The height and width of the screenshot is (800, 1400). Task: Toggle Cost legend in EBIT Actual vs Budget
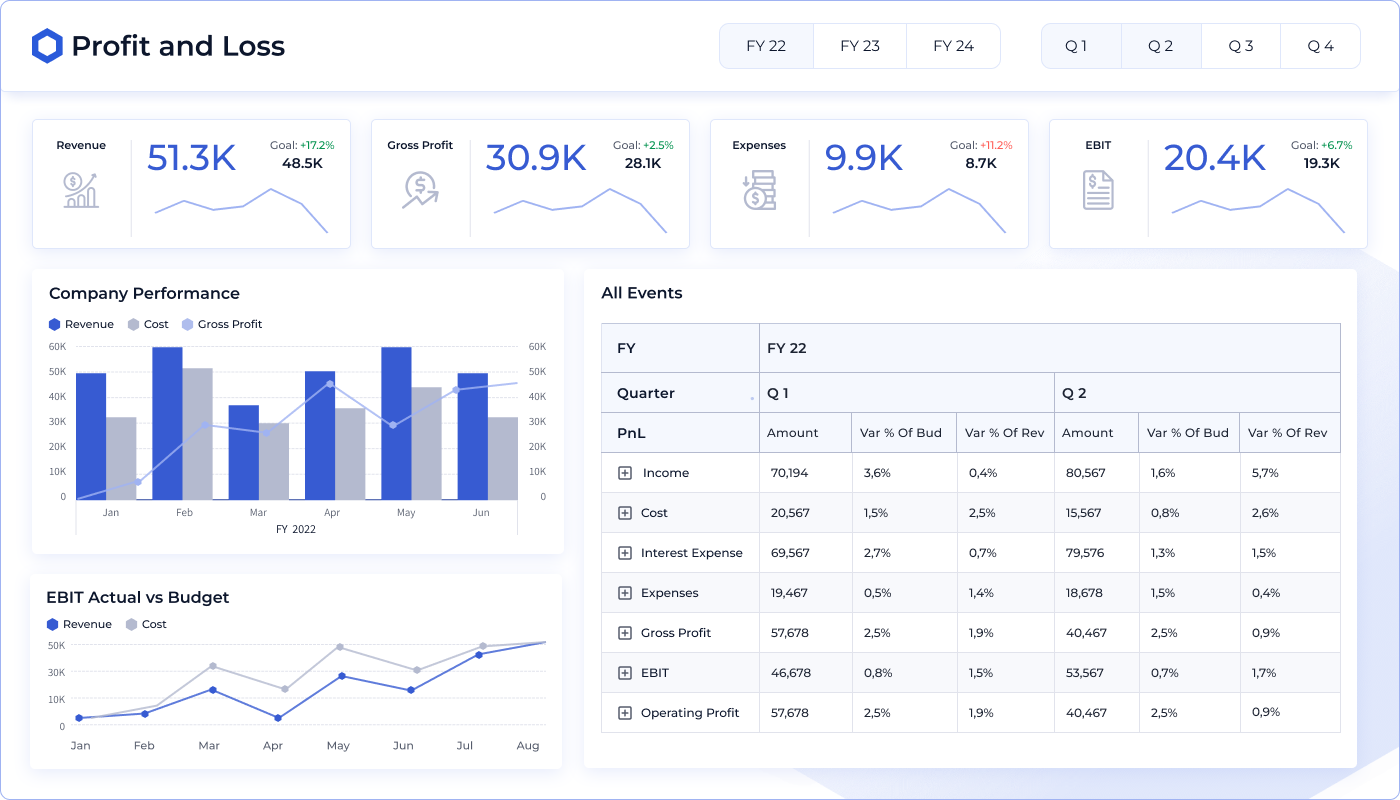pos(146,624)
